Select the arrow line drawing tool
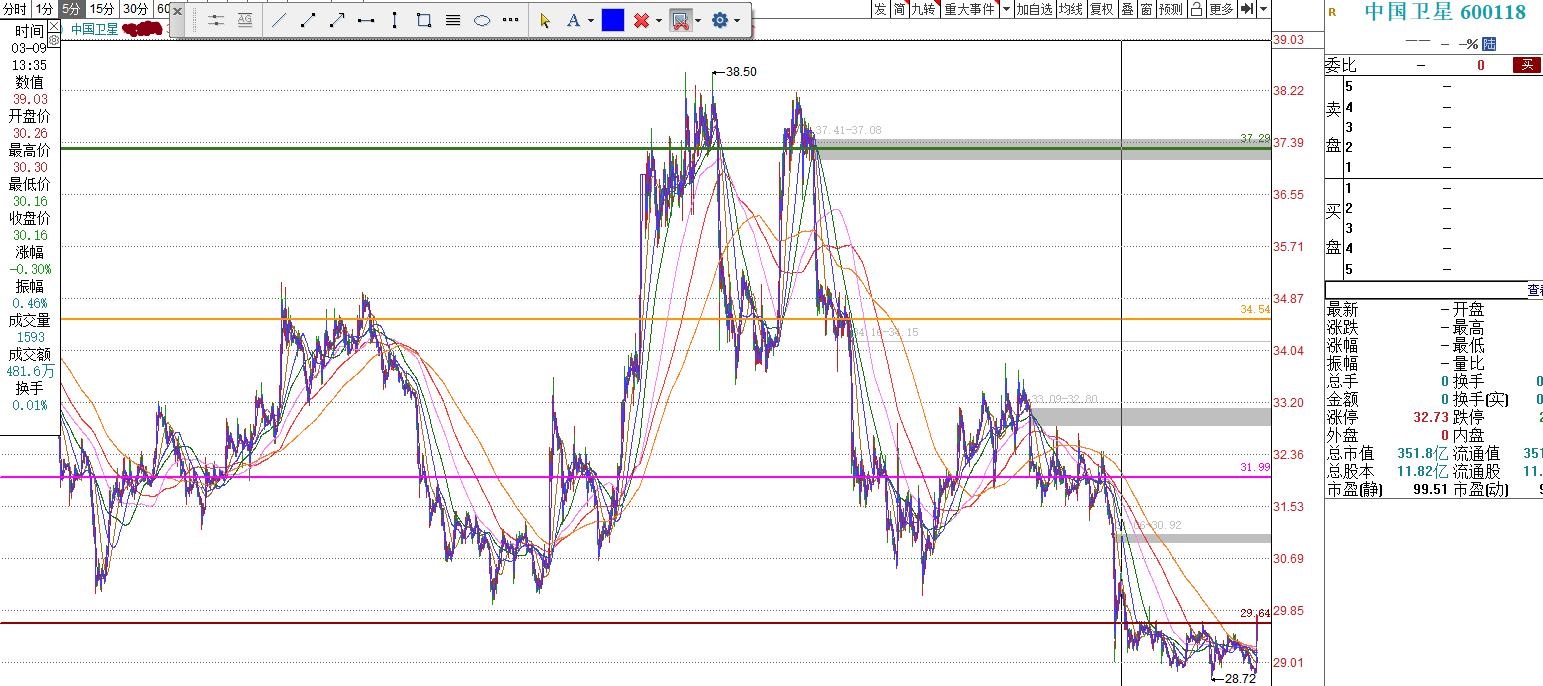 (x=337, y=20)
